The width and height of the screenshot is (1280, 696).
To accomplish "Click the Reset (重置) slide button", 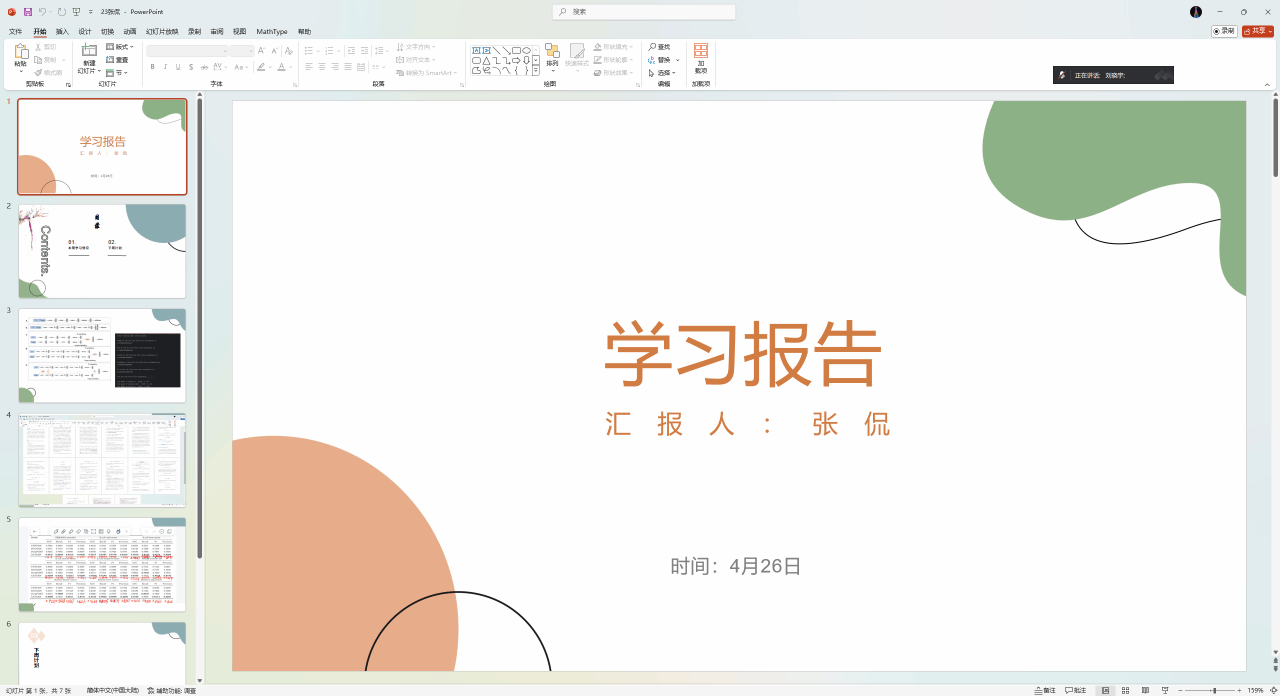I will click(117, 60).
